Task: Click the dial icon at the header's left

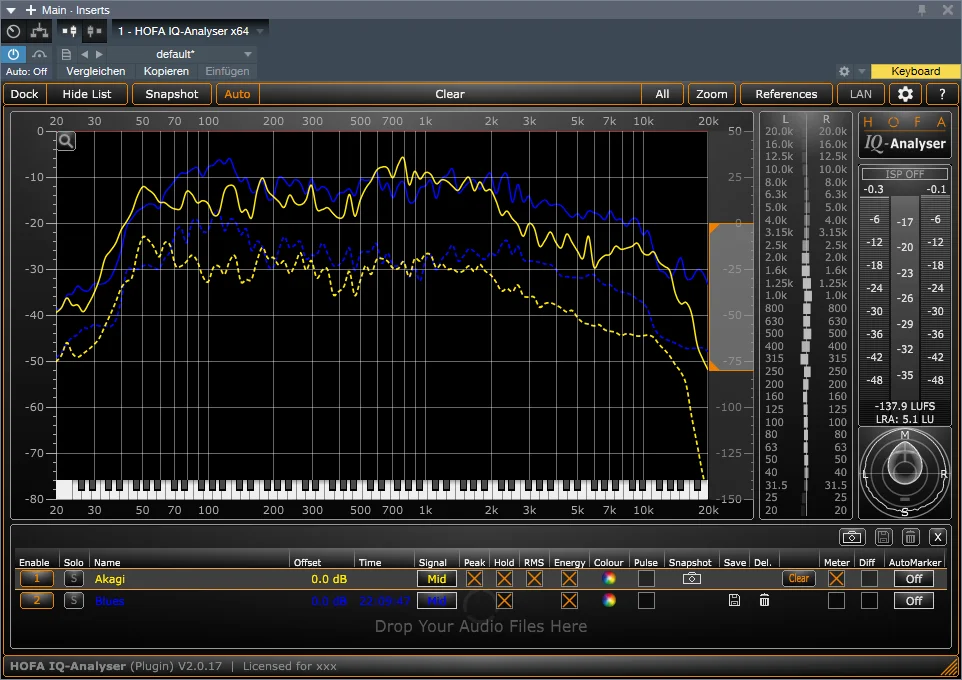Action: click(x=13, y=31)
